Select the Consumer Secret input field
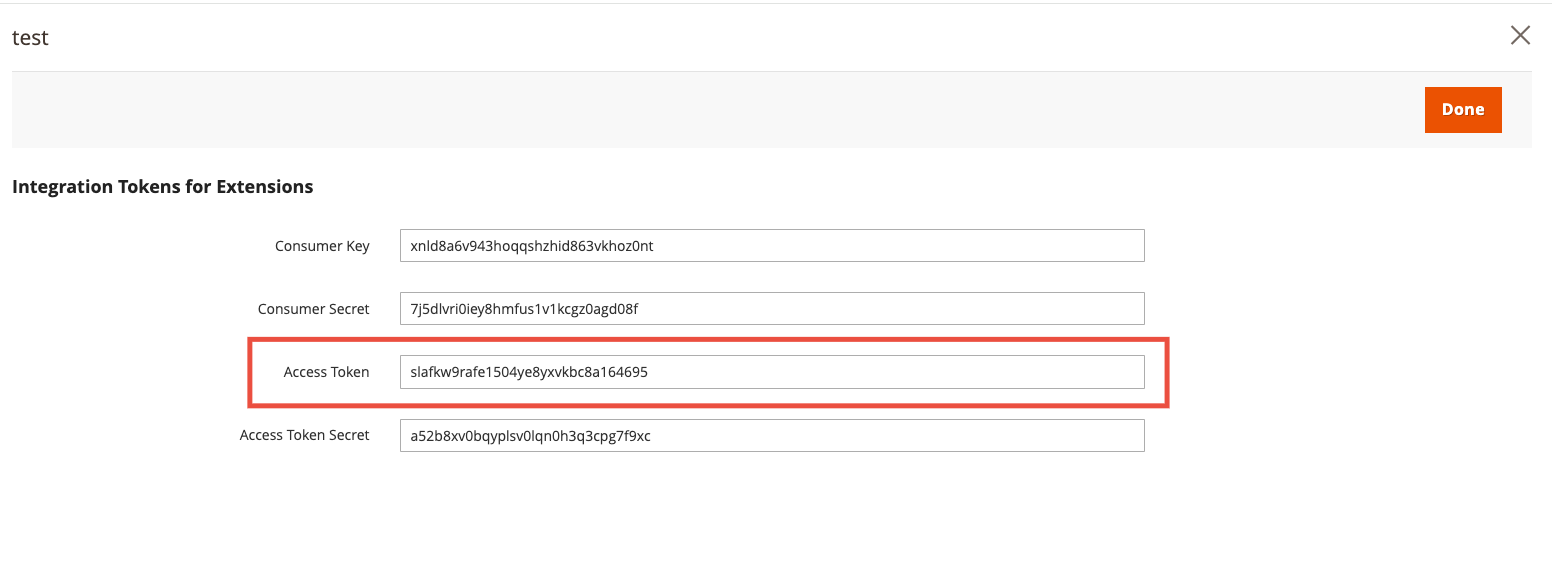The height and width of the screenshot is (567, 1552). (x=772, y=309)
